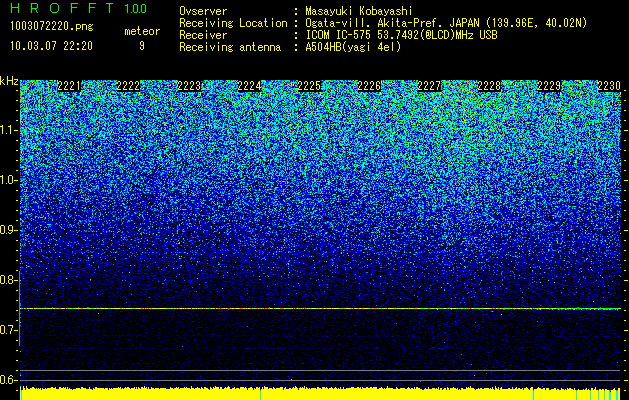Click the meteor count value 9
This screenshot has height=400, width=629.
coord(142,46)
